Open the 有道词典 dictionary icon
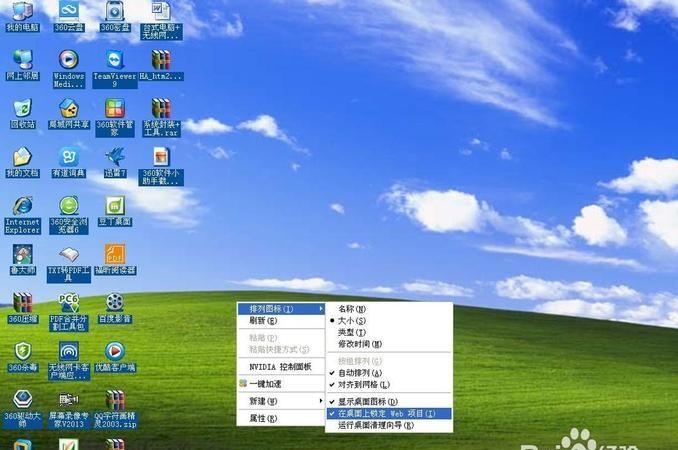Screen dimensions: 678x450 click(x=68, y=157)
